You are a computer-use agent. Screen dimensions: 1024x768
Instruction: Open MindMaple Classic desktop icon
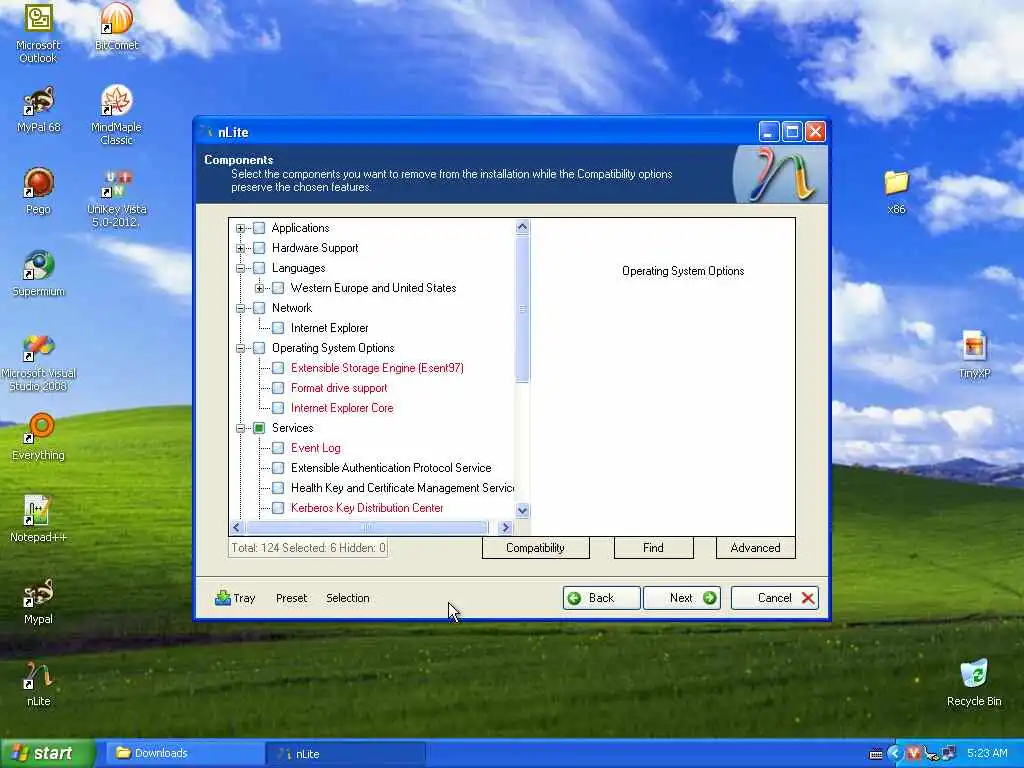click(116, 115)
